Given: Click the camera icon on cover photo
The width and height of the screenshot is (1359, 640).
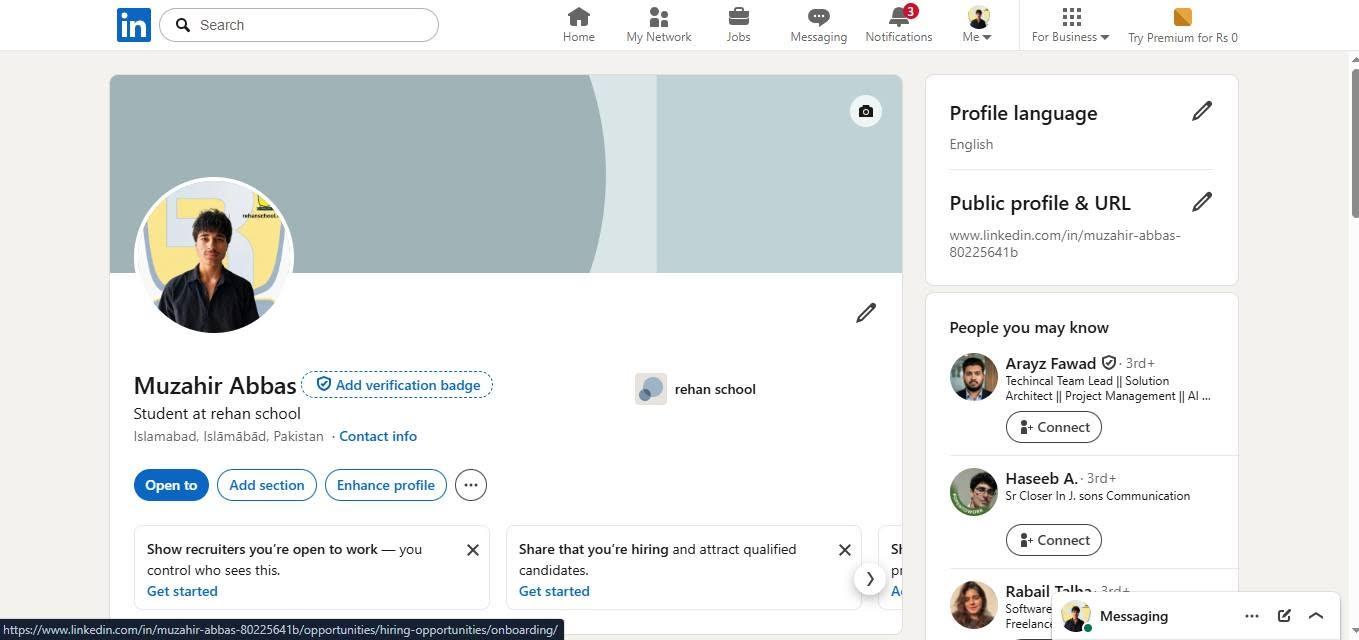Looking at the screenshot, I should tap(866, 111).
